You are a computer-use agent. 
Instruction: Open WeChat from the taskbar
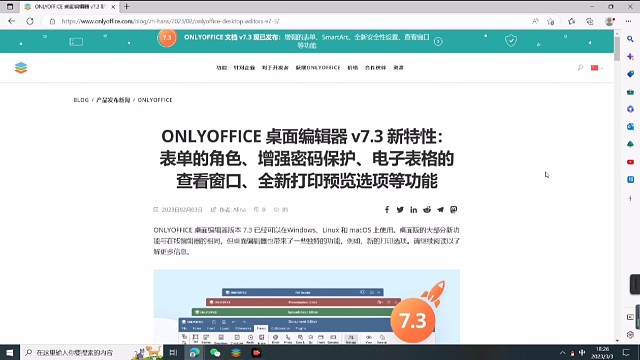click(215, 352)
